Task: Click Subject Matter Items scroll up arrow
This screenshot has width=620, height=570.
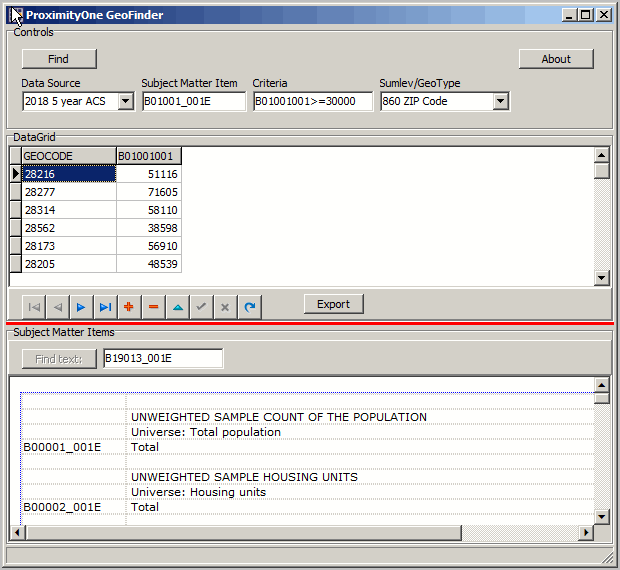Action: coord(601,385)
